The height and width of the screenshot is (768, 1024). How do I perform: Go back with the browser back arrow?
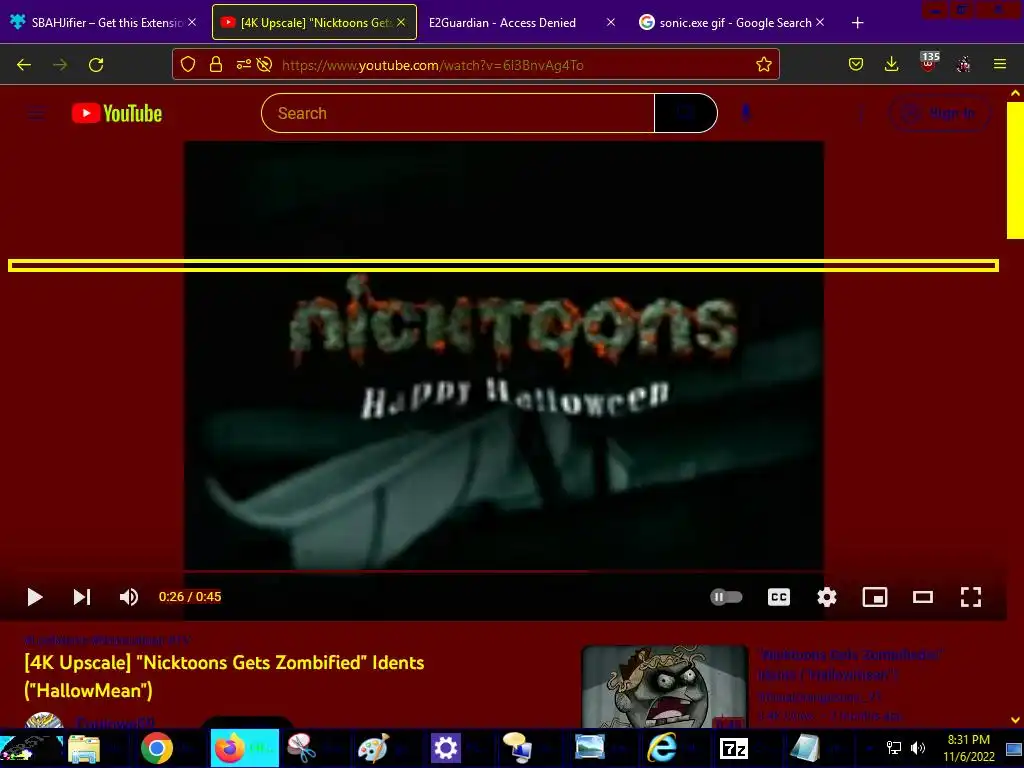24,65
